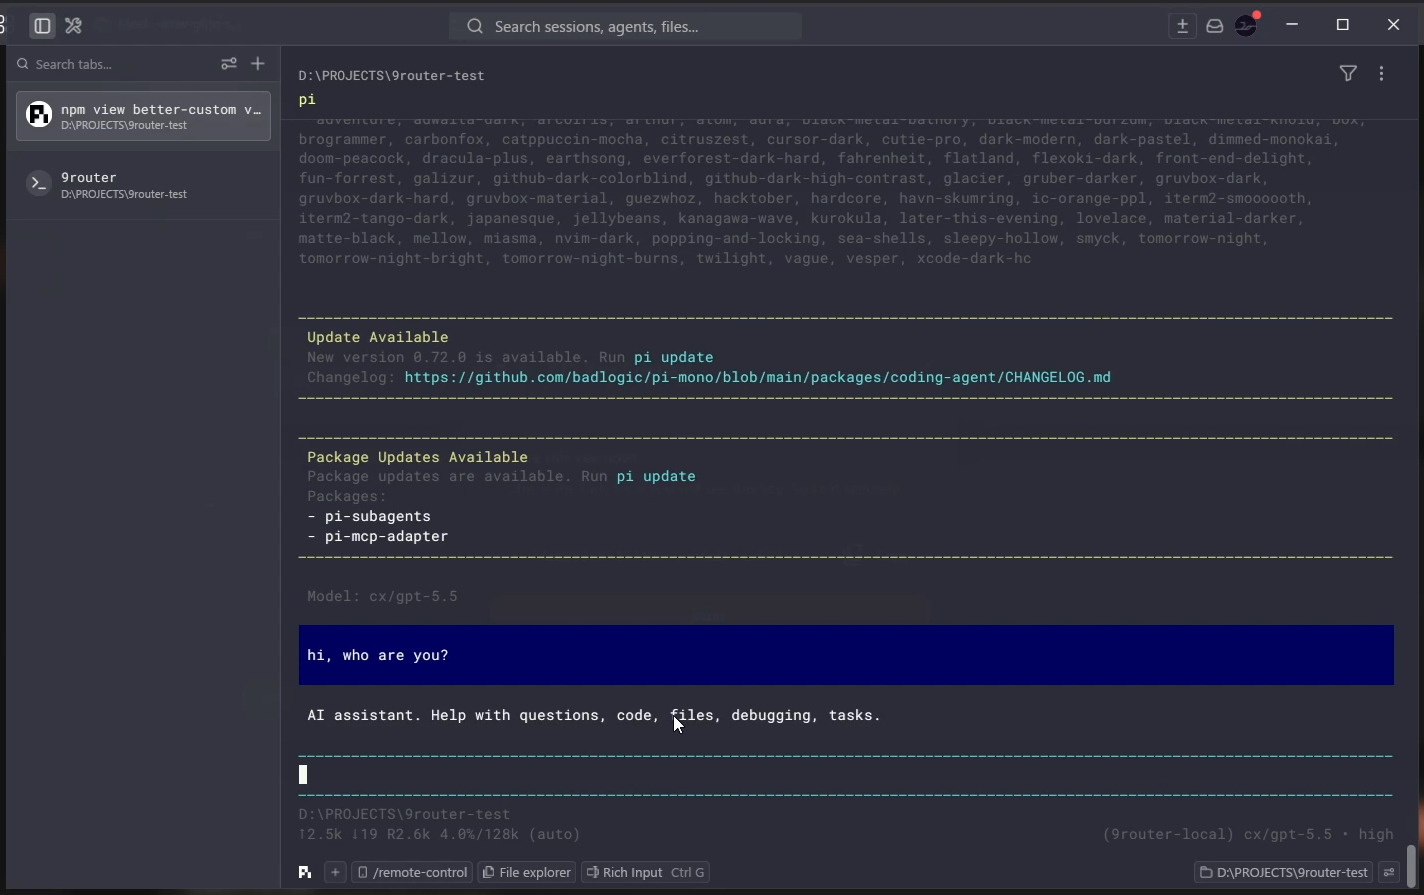Click 'Model: cx/gpt-5.5' text
1424x895 pixels.
382,596
